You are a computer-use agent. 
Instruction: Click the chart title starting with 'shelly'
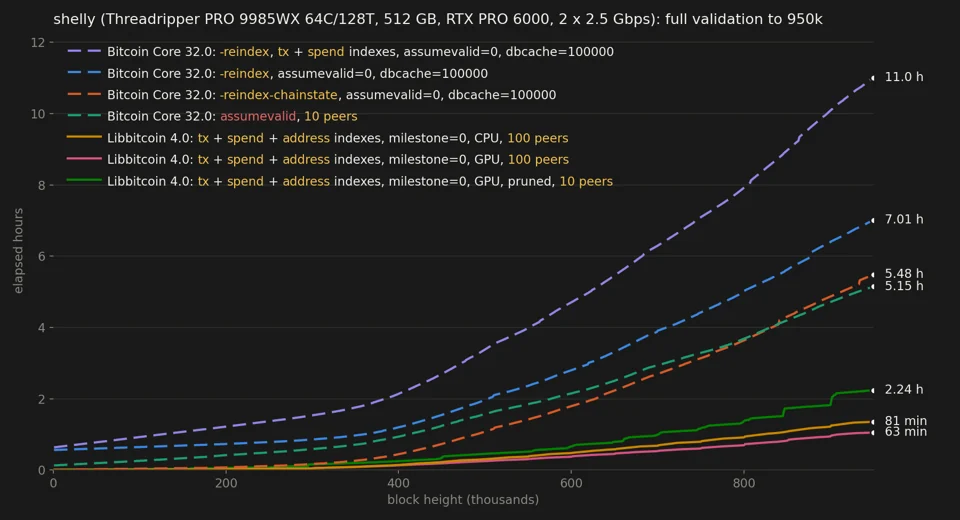coord(438,20)
